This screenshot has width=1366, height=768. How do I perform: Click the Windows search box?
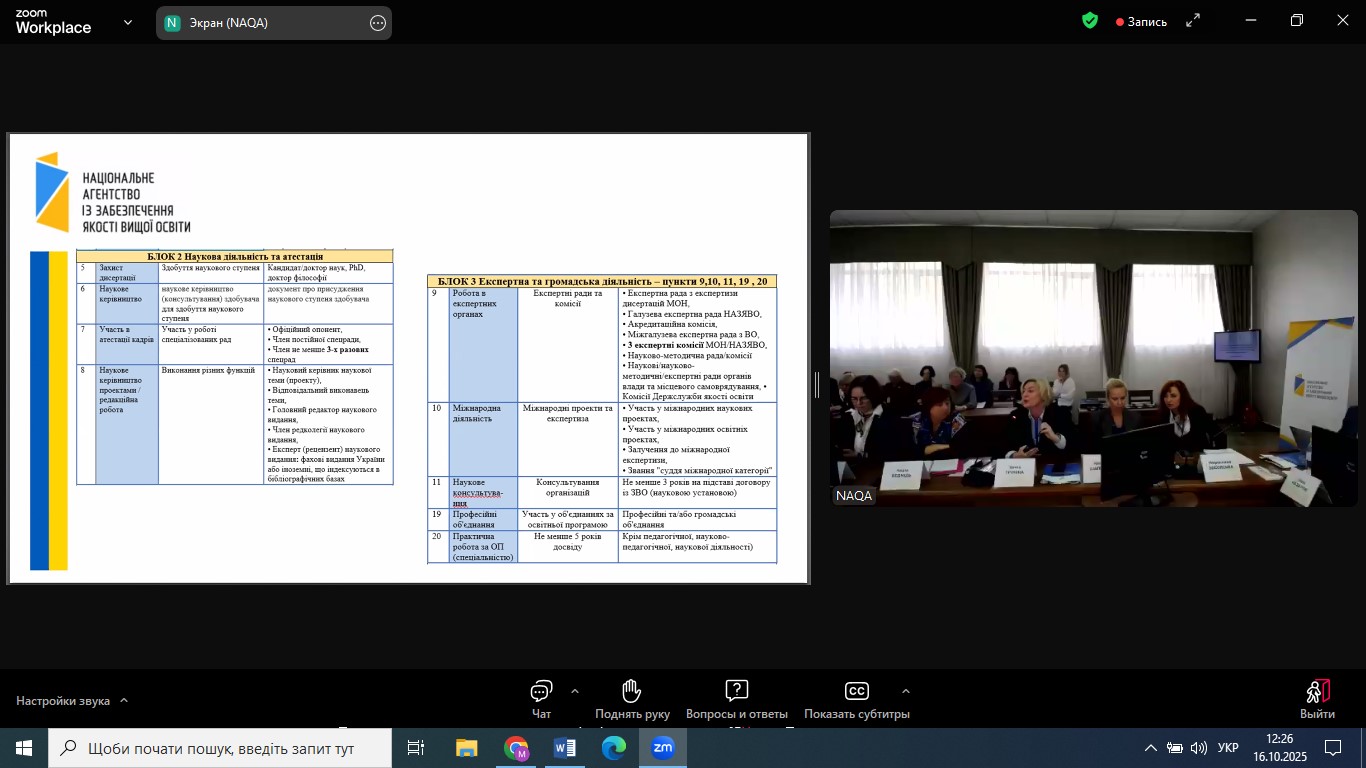coord(220,748)
